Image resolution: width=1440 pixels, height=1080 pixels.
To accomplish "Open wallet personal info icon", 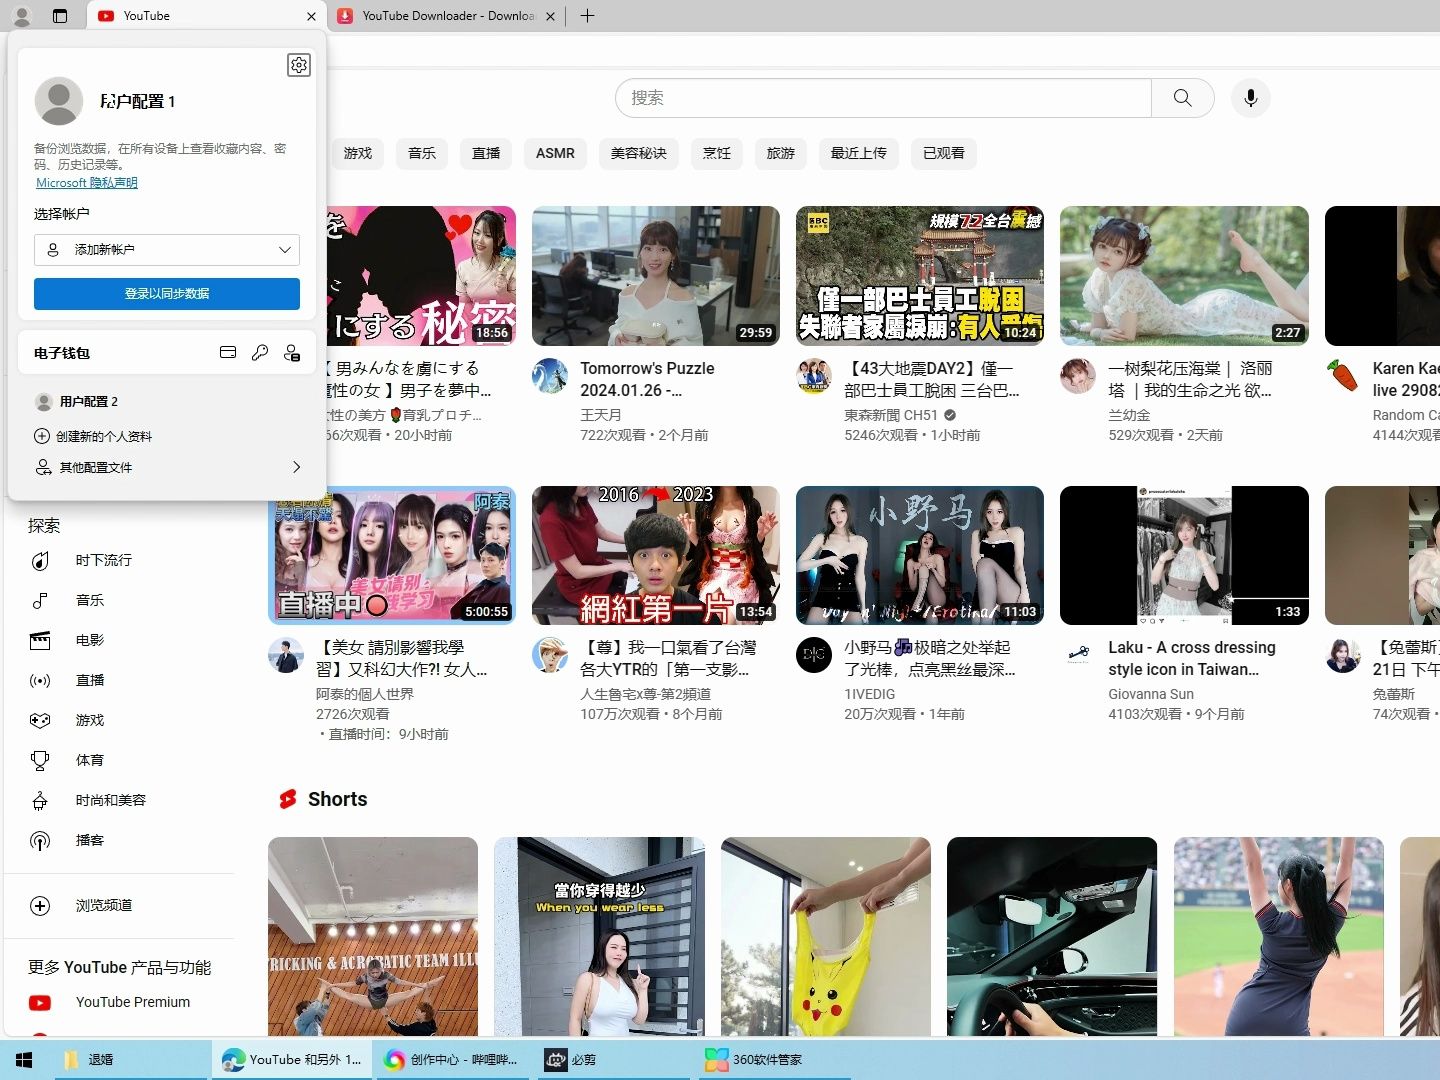I will coord(292,353).
